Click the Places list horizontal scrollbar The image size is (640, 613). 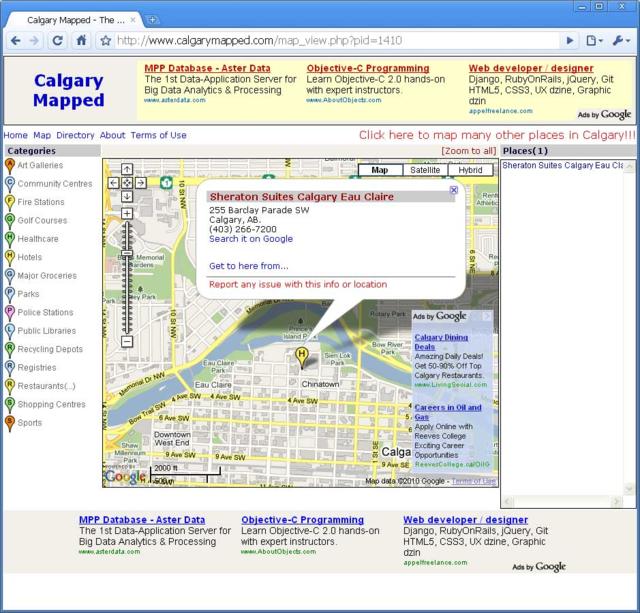(562, 502)
